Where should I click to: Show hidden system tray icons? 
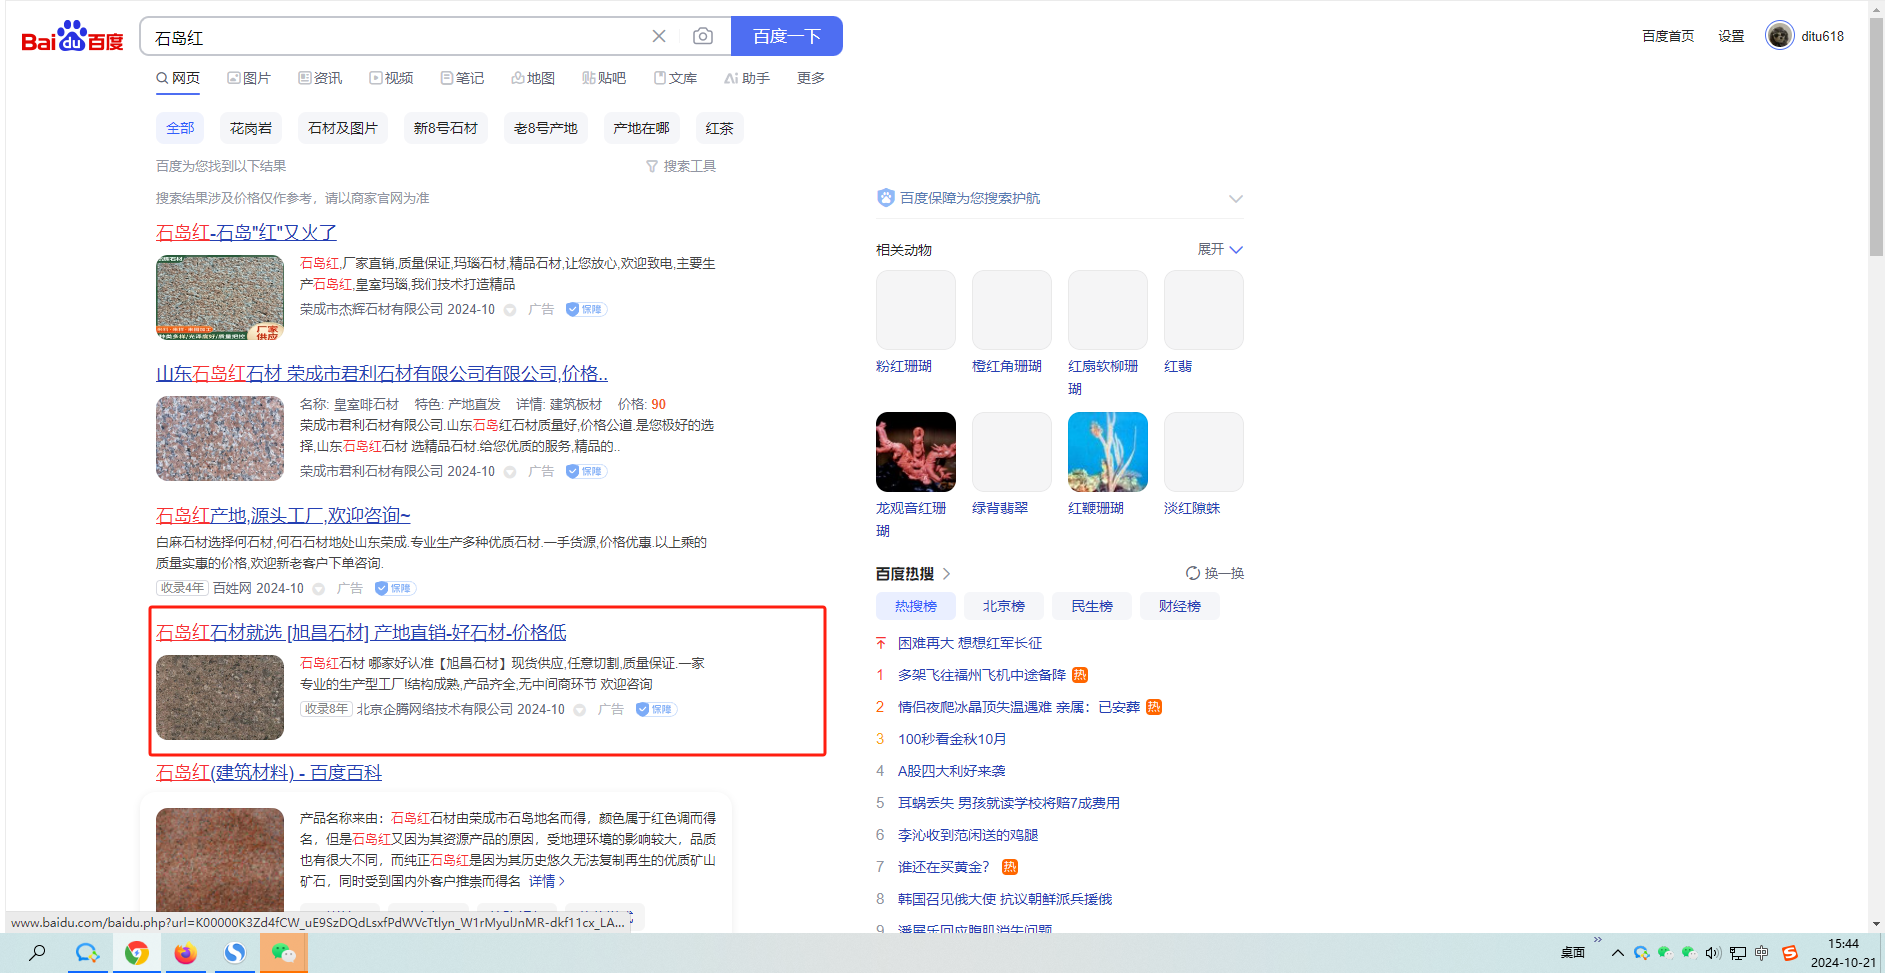pyautogui.click(x=1617, y=953)
